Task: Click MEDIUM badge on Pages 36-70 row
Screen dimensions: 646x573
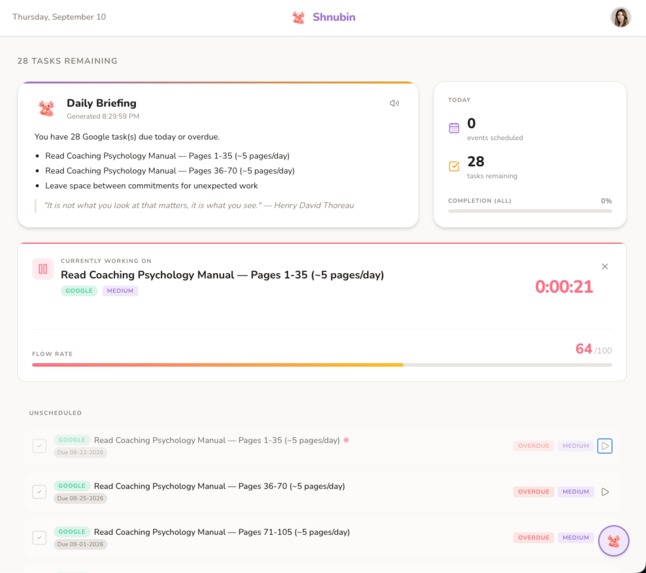Action: (x=576, y=492)
